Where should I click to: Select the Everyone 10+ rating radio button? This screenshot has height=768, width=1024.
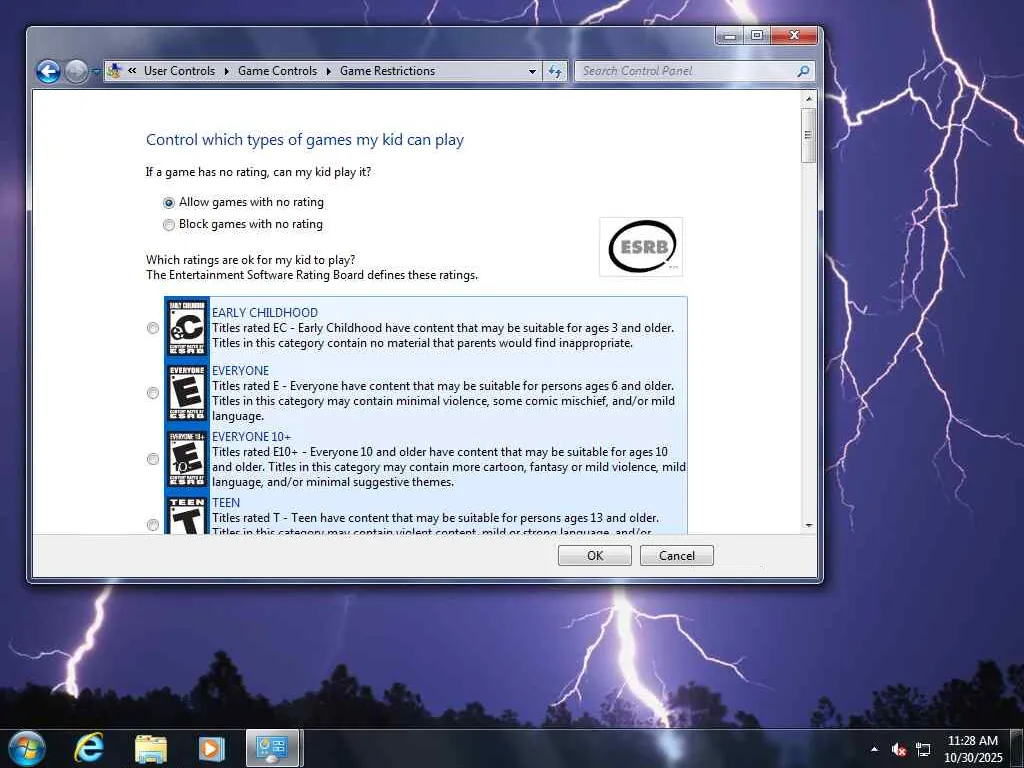coord(153,458)
